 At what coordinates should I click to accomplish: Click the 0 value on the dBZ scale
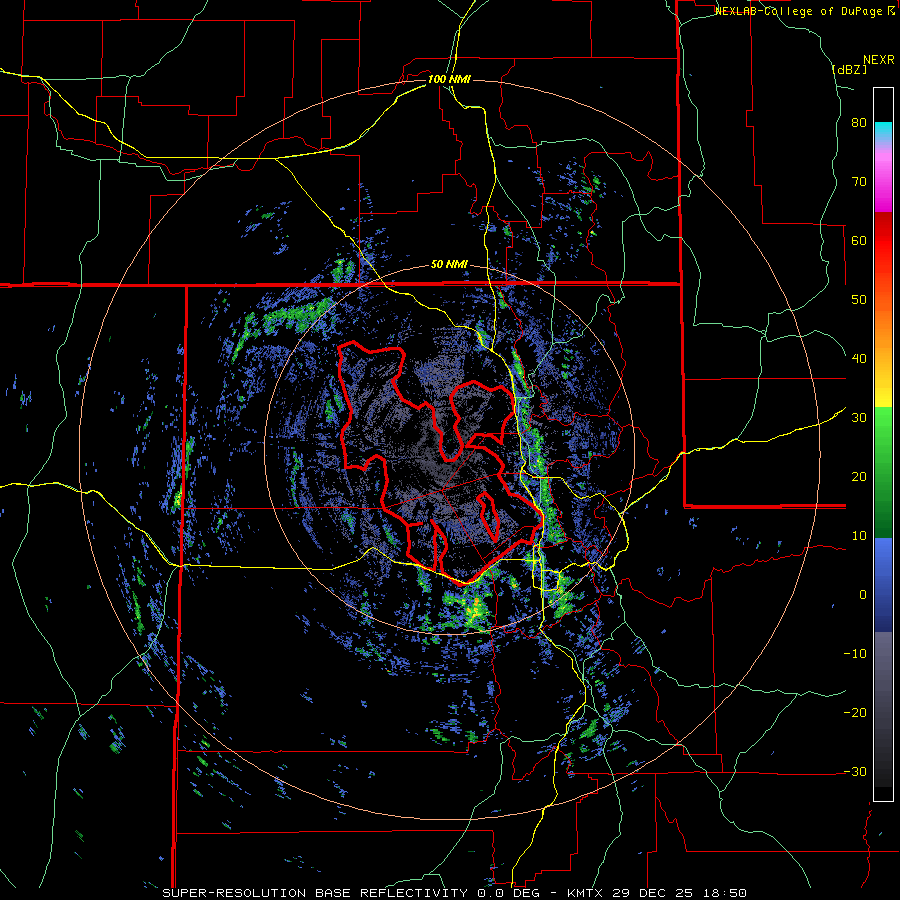[863, 595]
